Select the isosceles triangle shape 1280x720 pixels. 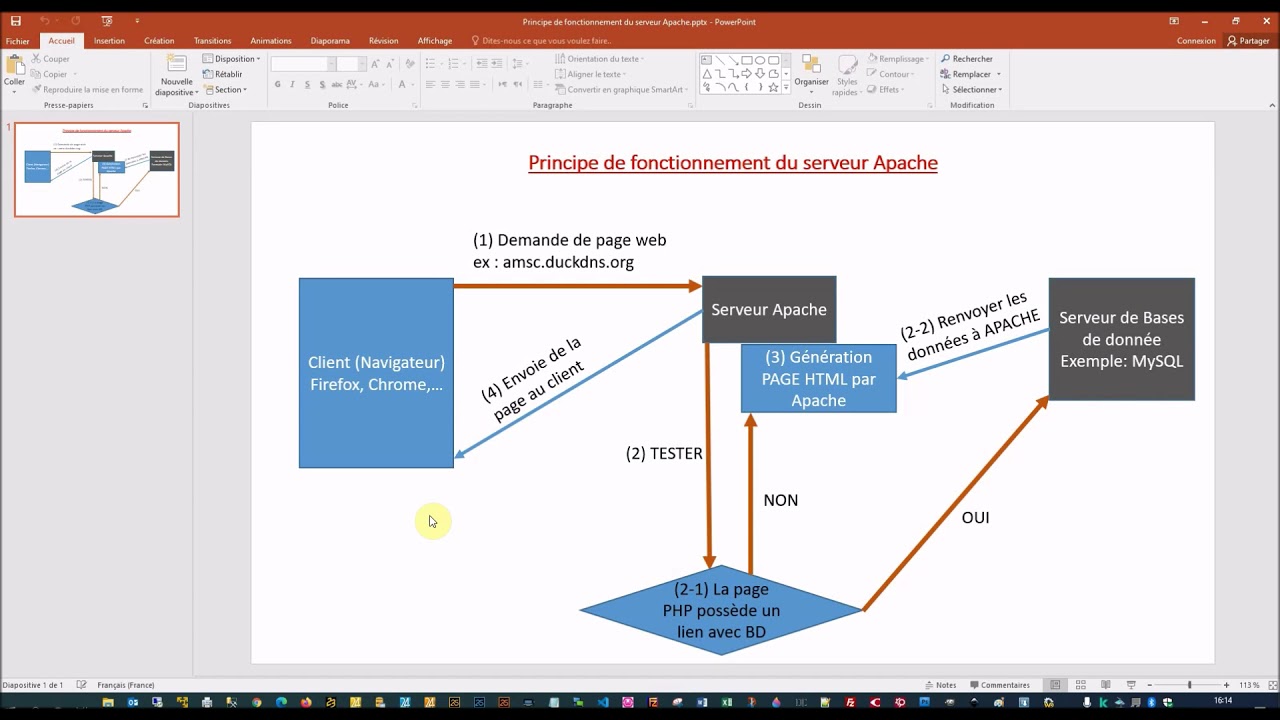click(x=707, y=74)
